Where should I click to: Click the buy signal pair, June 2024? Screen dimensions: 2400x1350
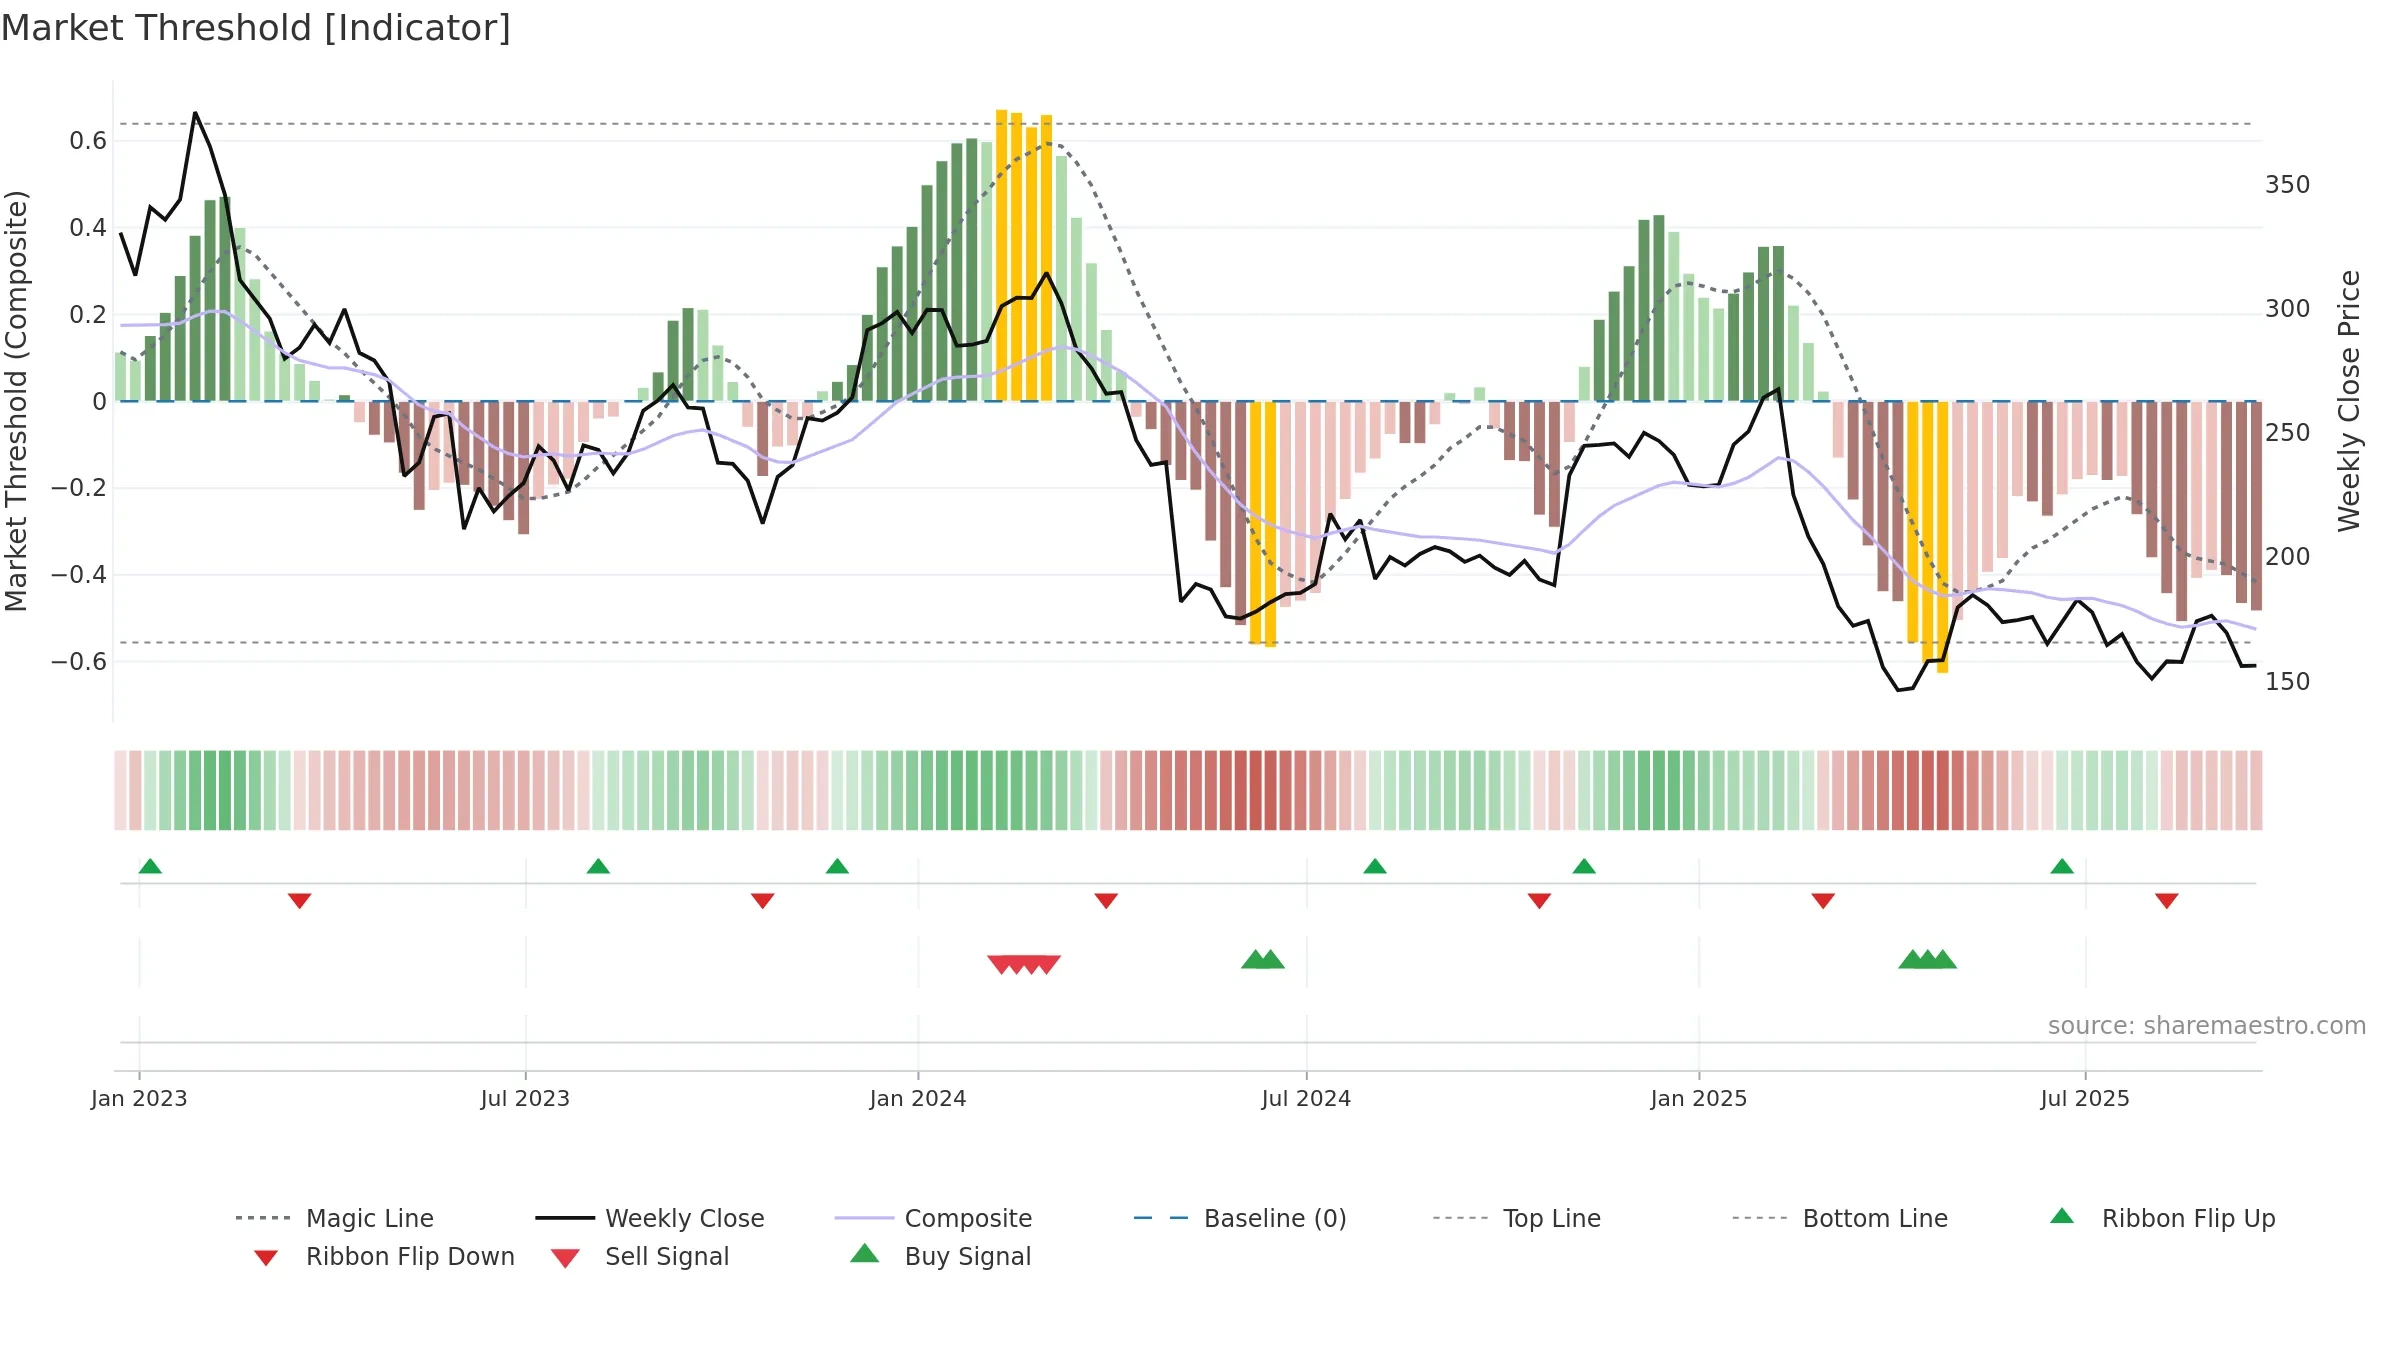pyautogui.click(x=1263, y=959)
